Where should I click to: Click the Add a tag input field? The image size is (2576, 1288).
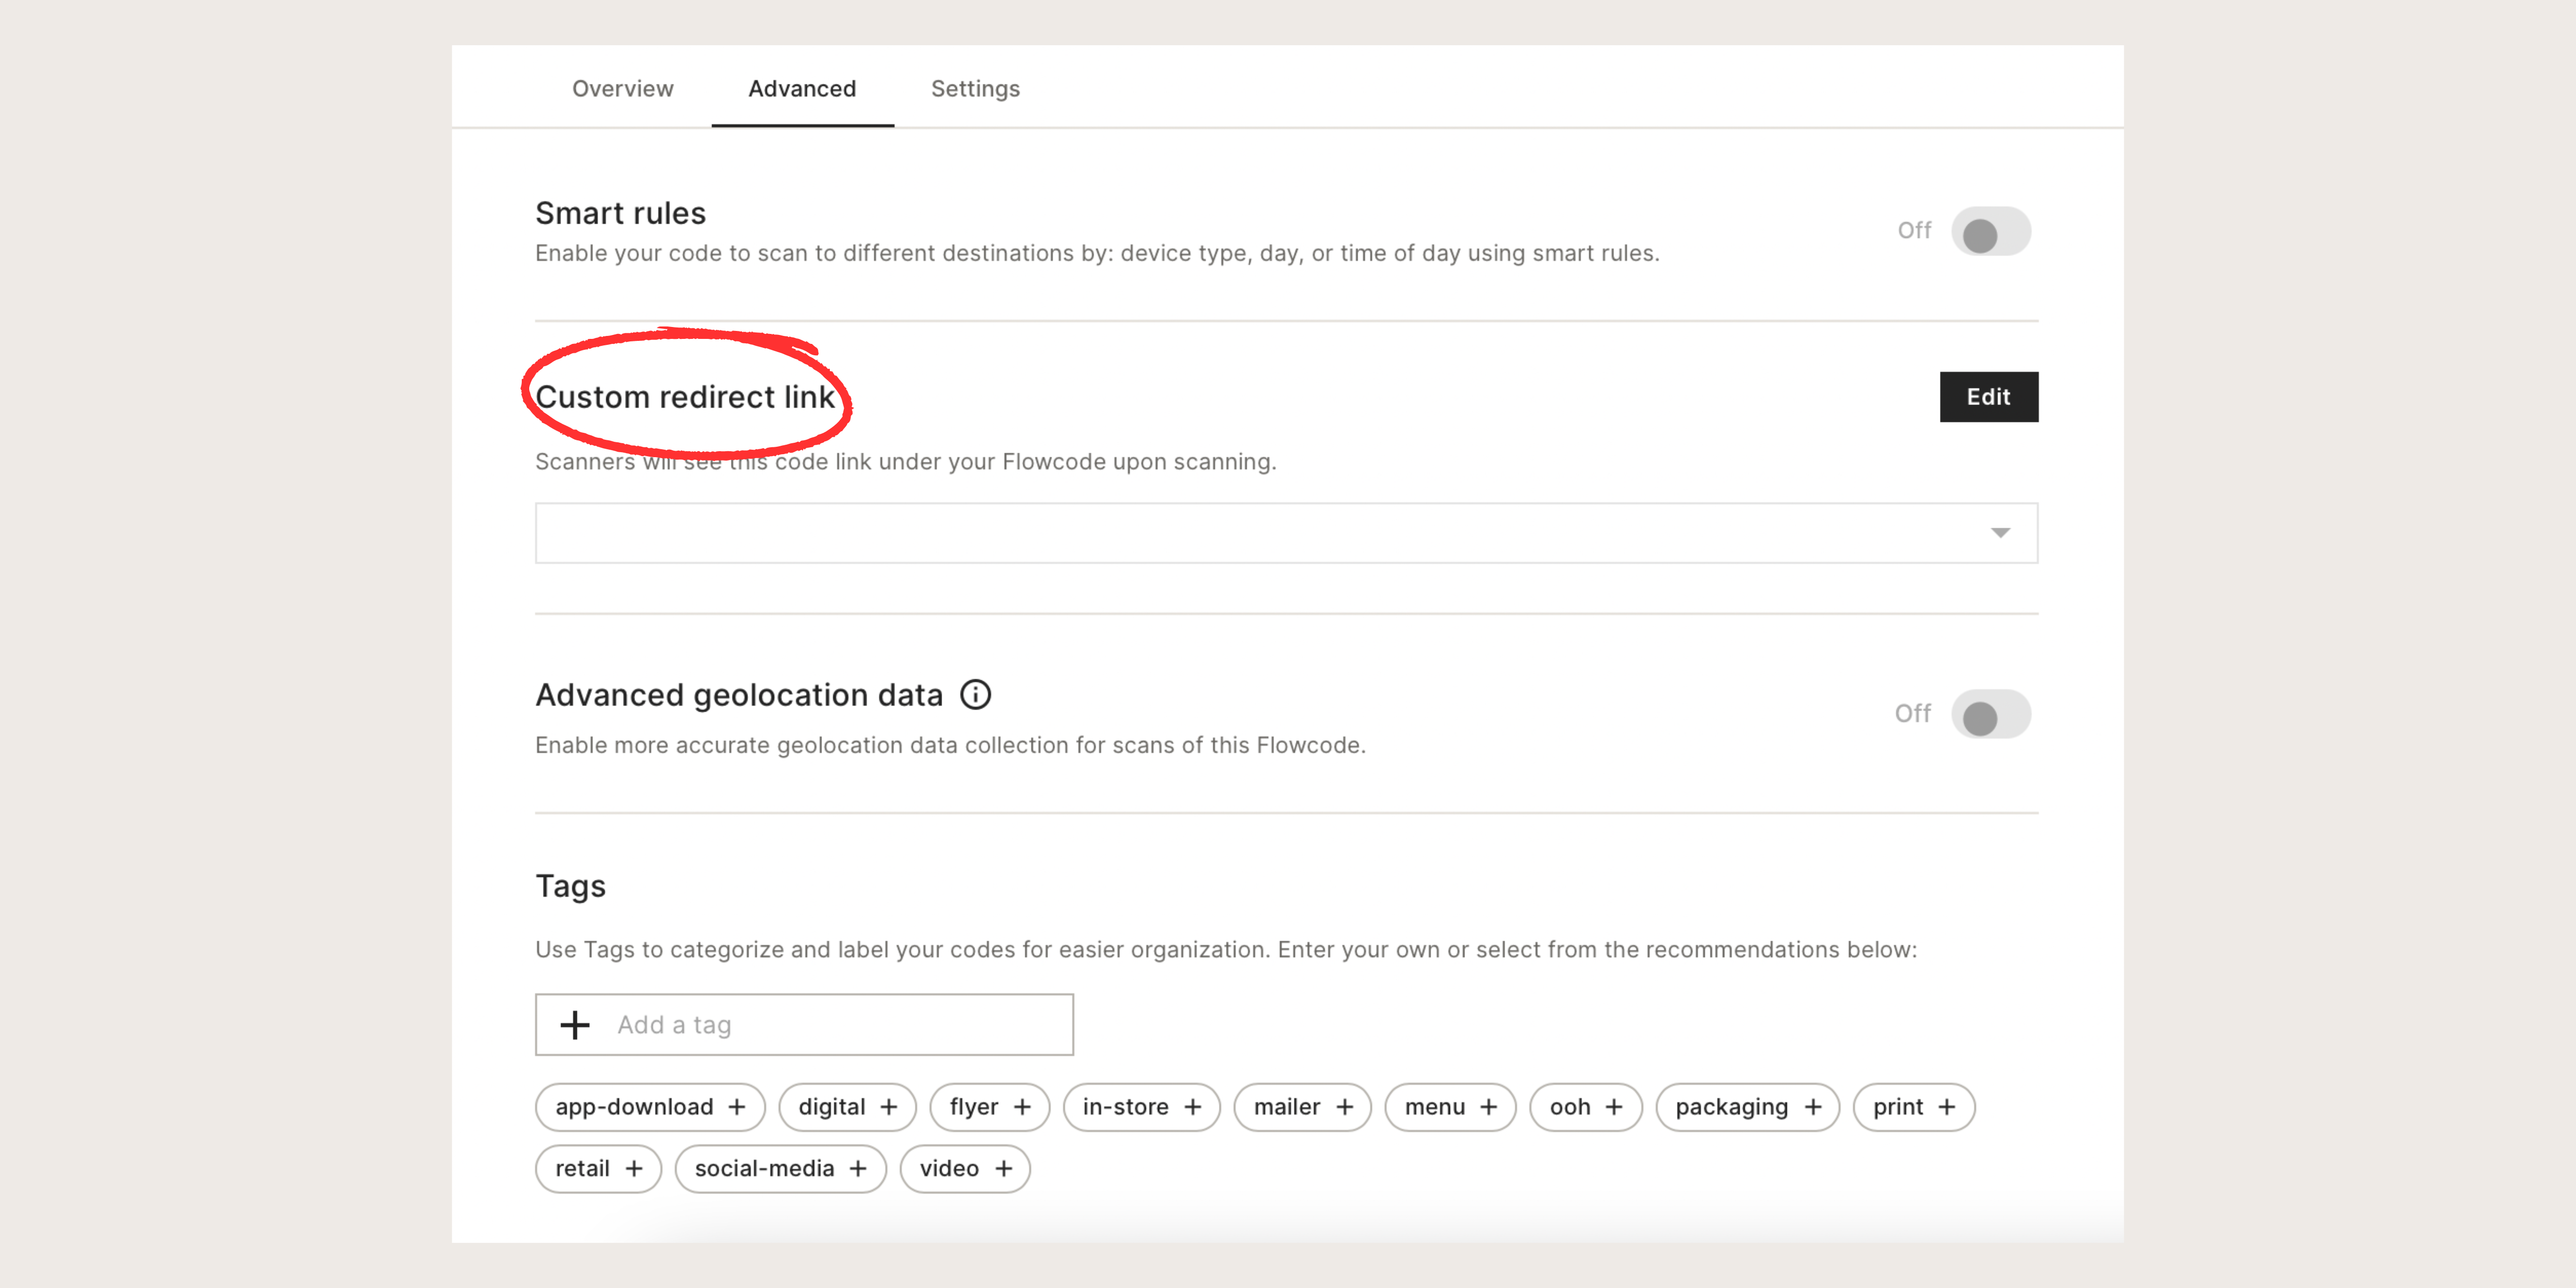(x=804, y=1024)
